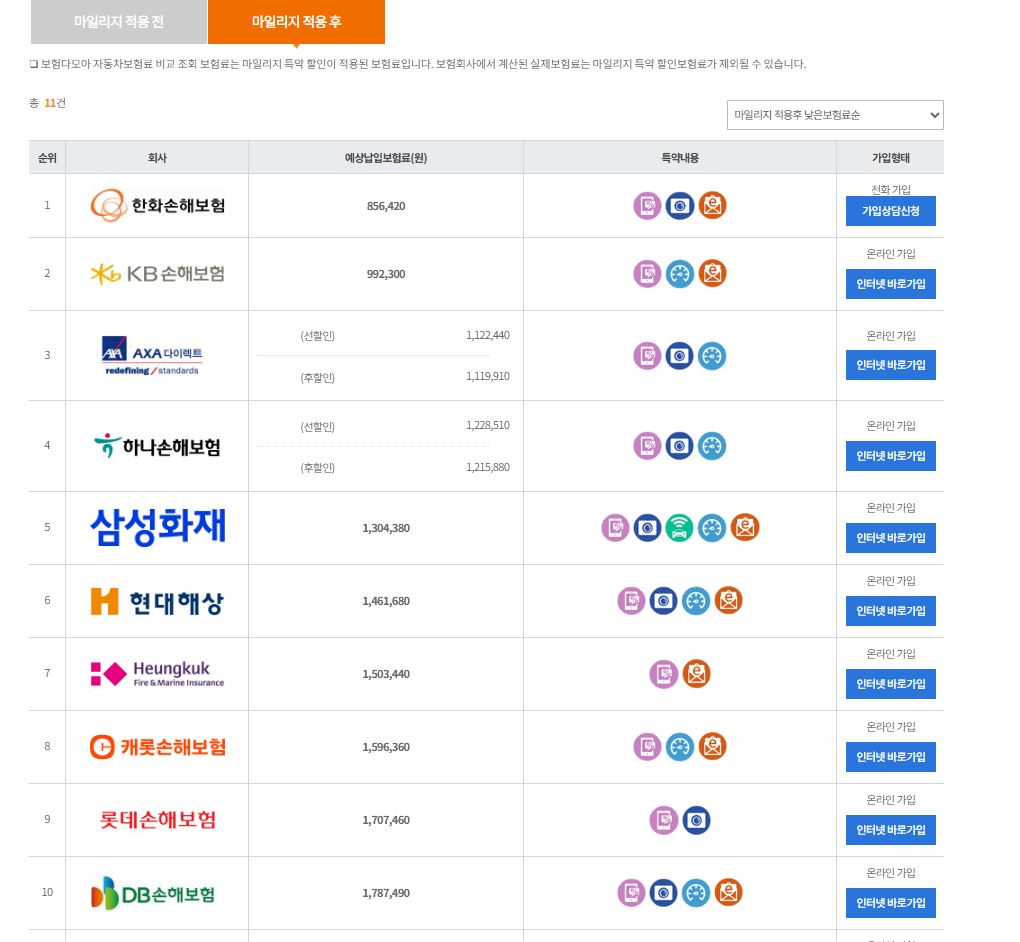Click the orange e-mail envelope icon for Heungkuk
The width and height of the screenshot is (1020, 942).
coord(696,674)
